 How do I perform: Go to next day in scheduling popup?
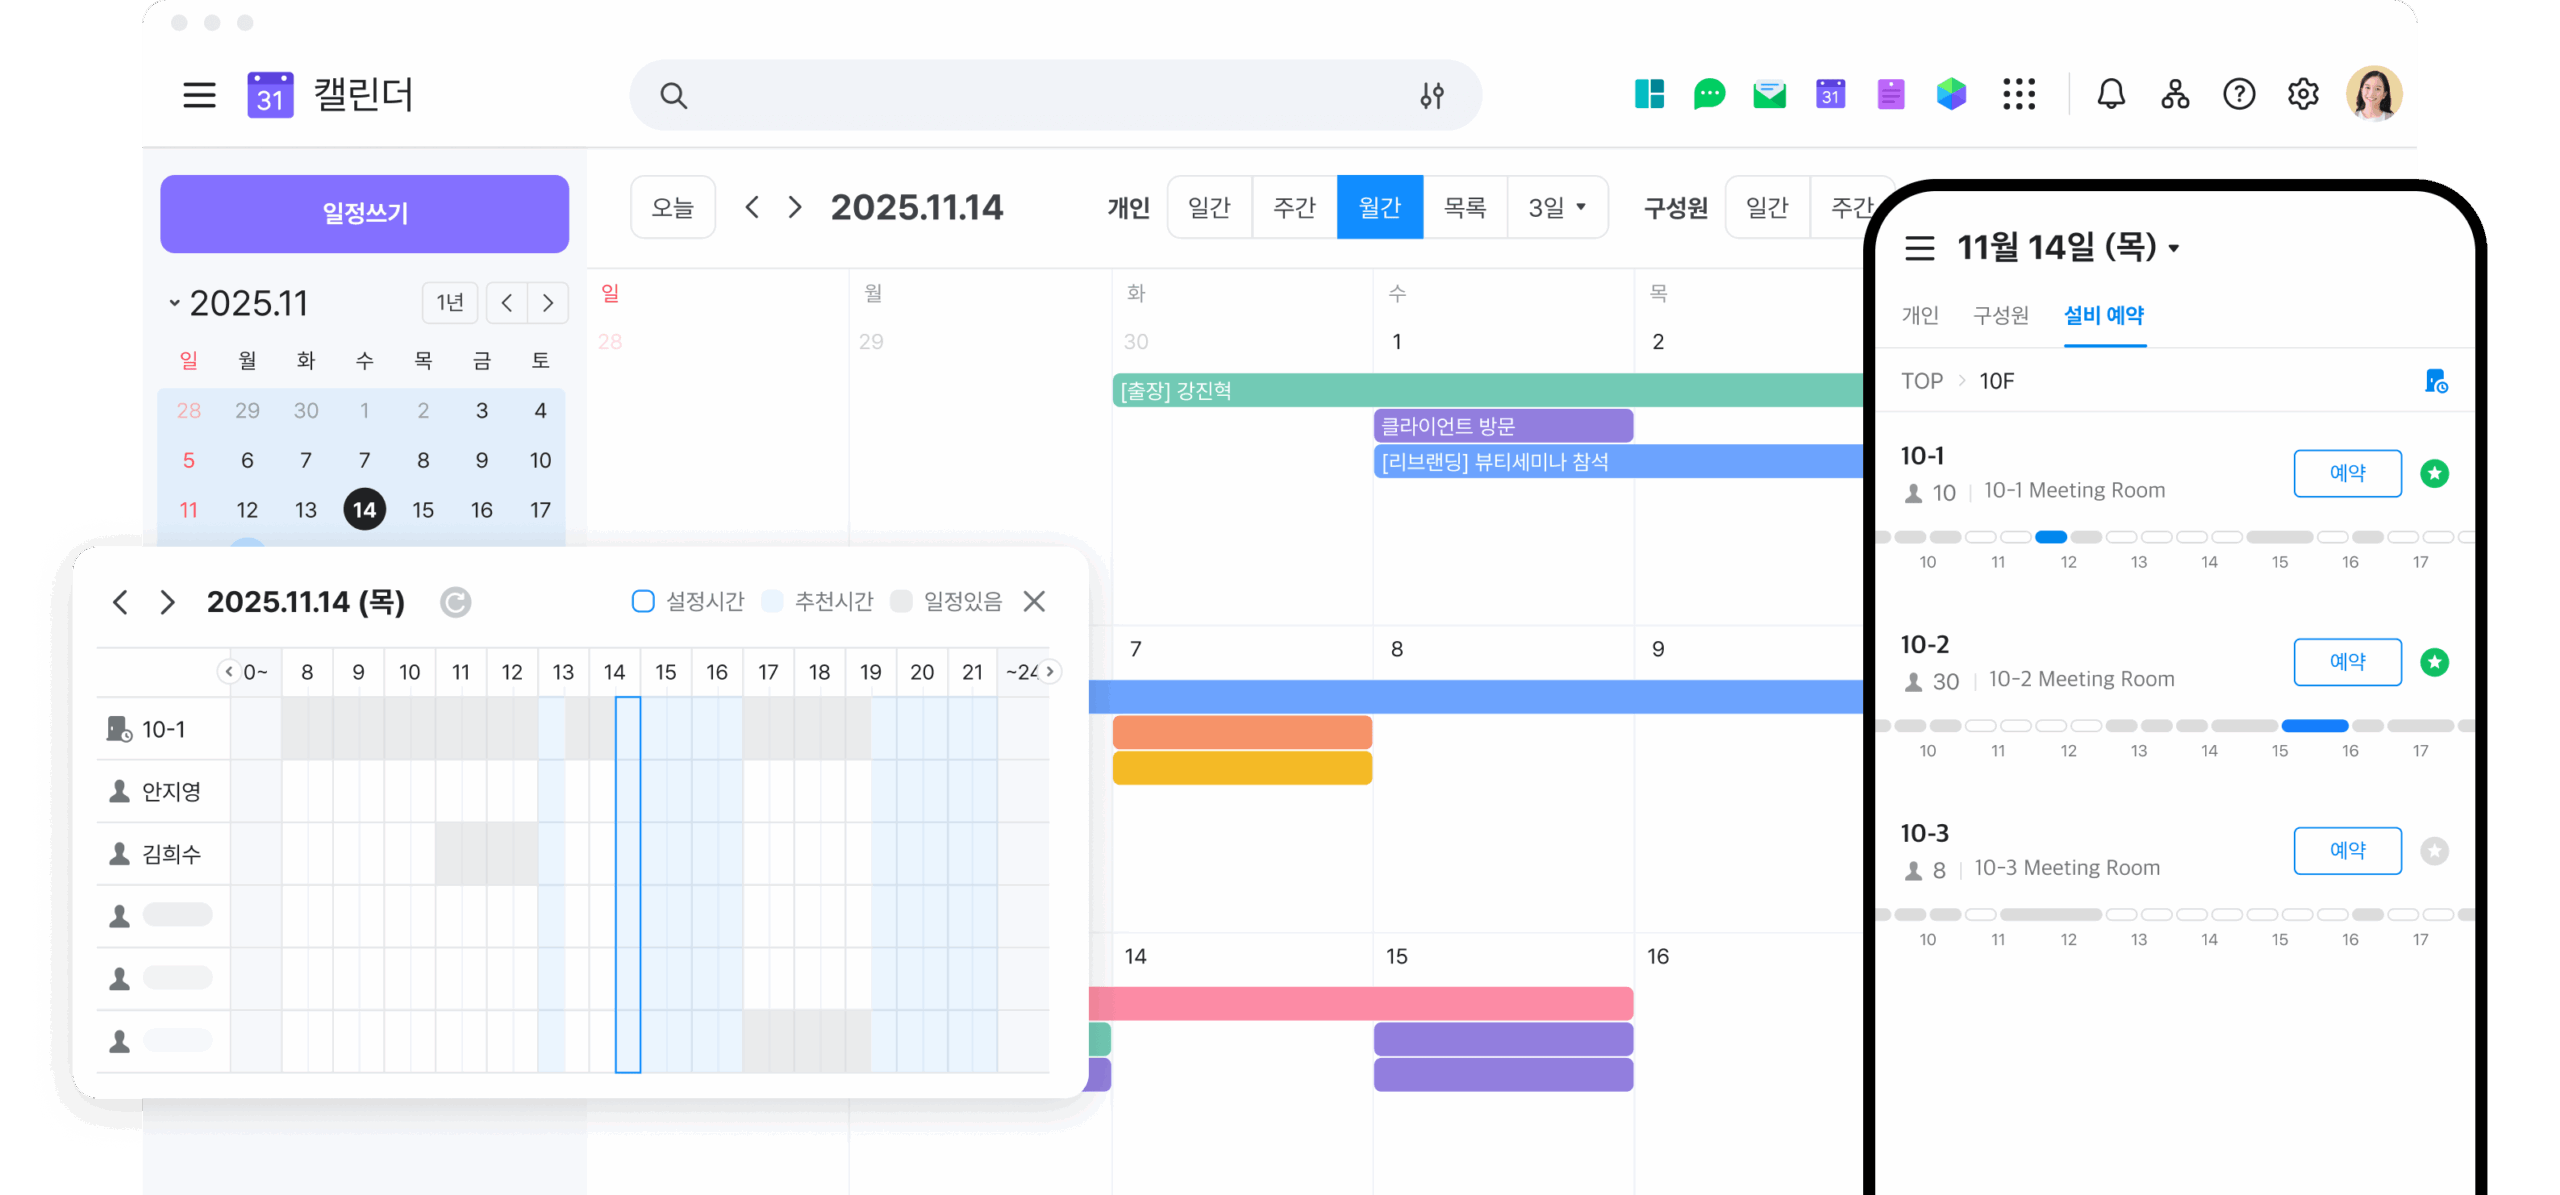pyautogui.click(x=167, y=602)
